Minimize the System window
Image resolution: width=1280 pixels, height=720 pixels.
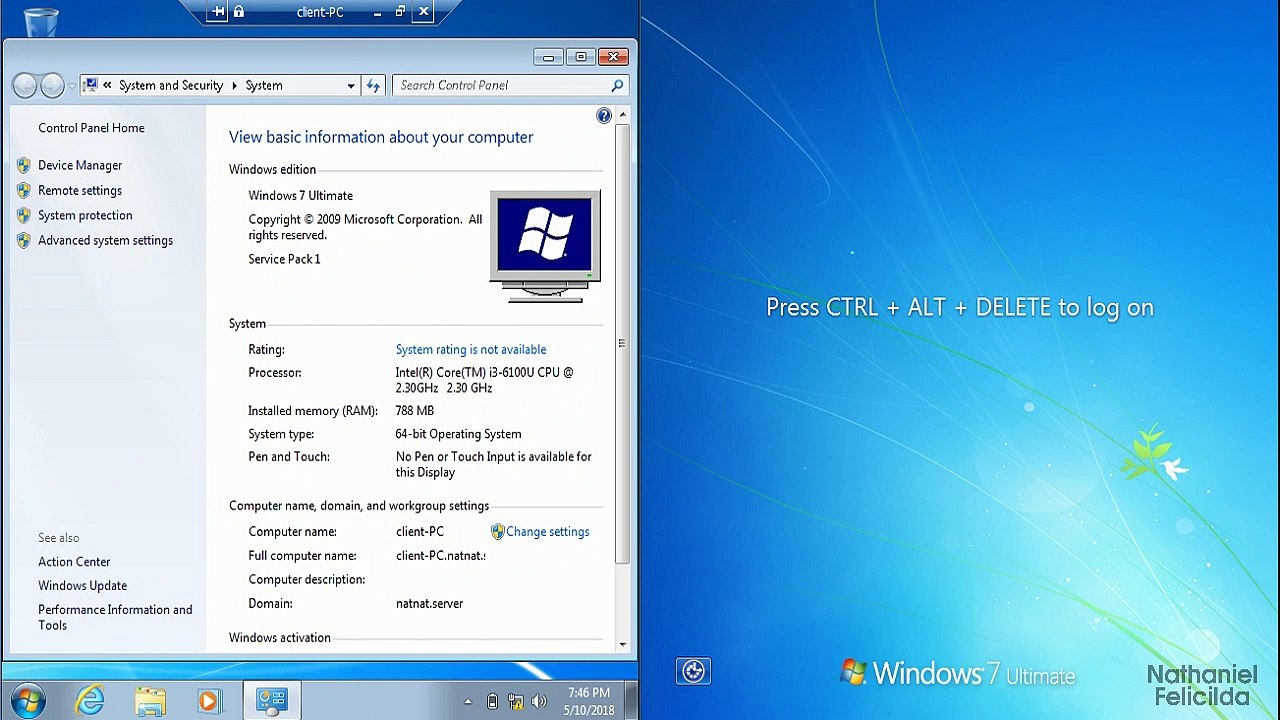pos(548,57)
